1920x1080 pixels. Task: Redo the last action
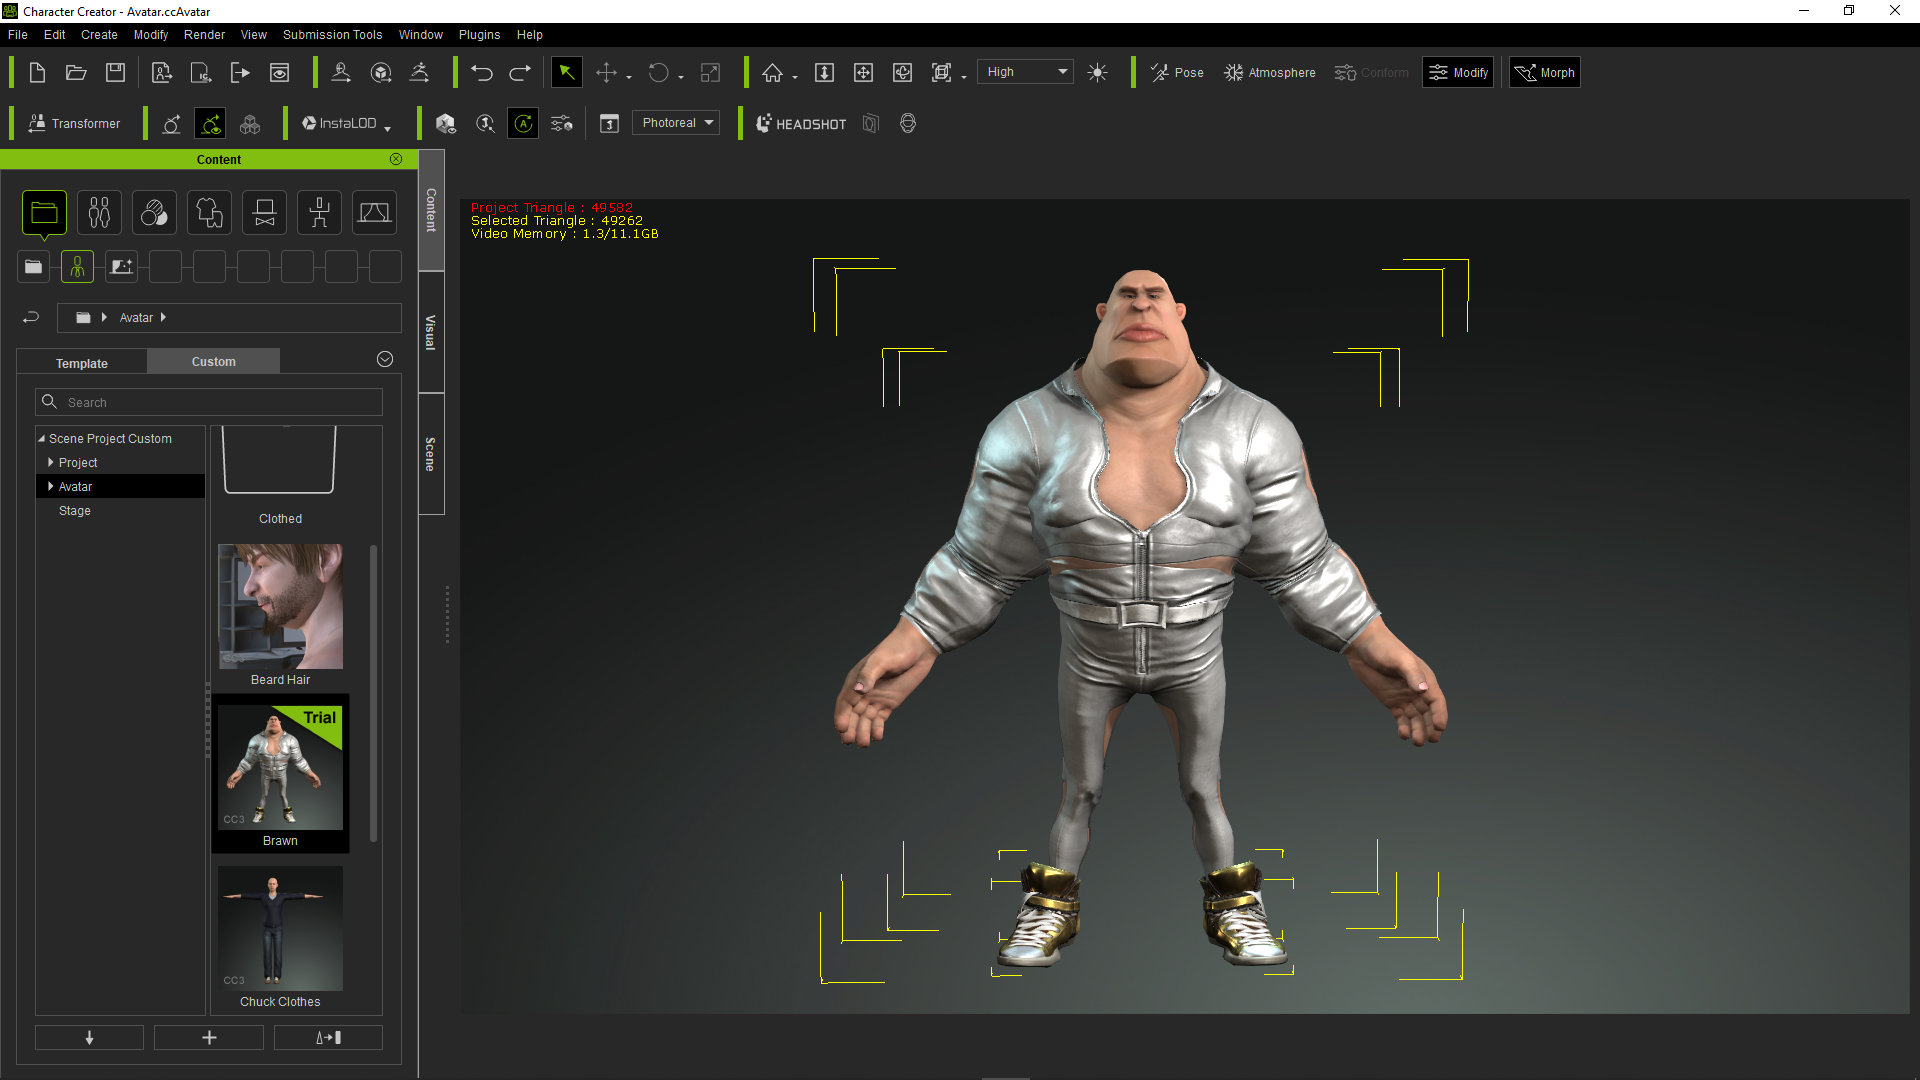coord(520,72)
